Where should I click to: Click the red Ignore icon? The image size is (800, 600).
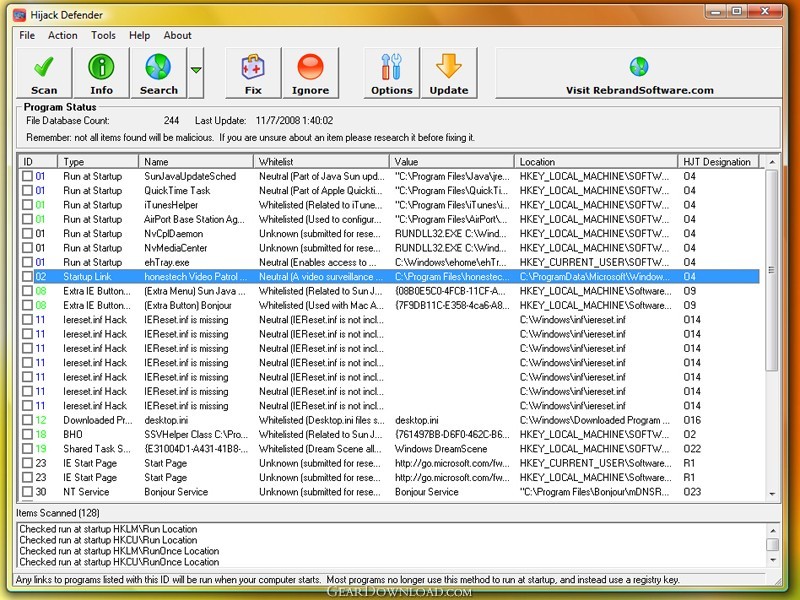click(310, 73)
